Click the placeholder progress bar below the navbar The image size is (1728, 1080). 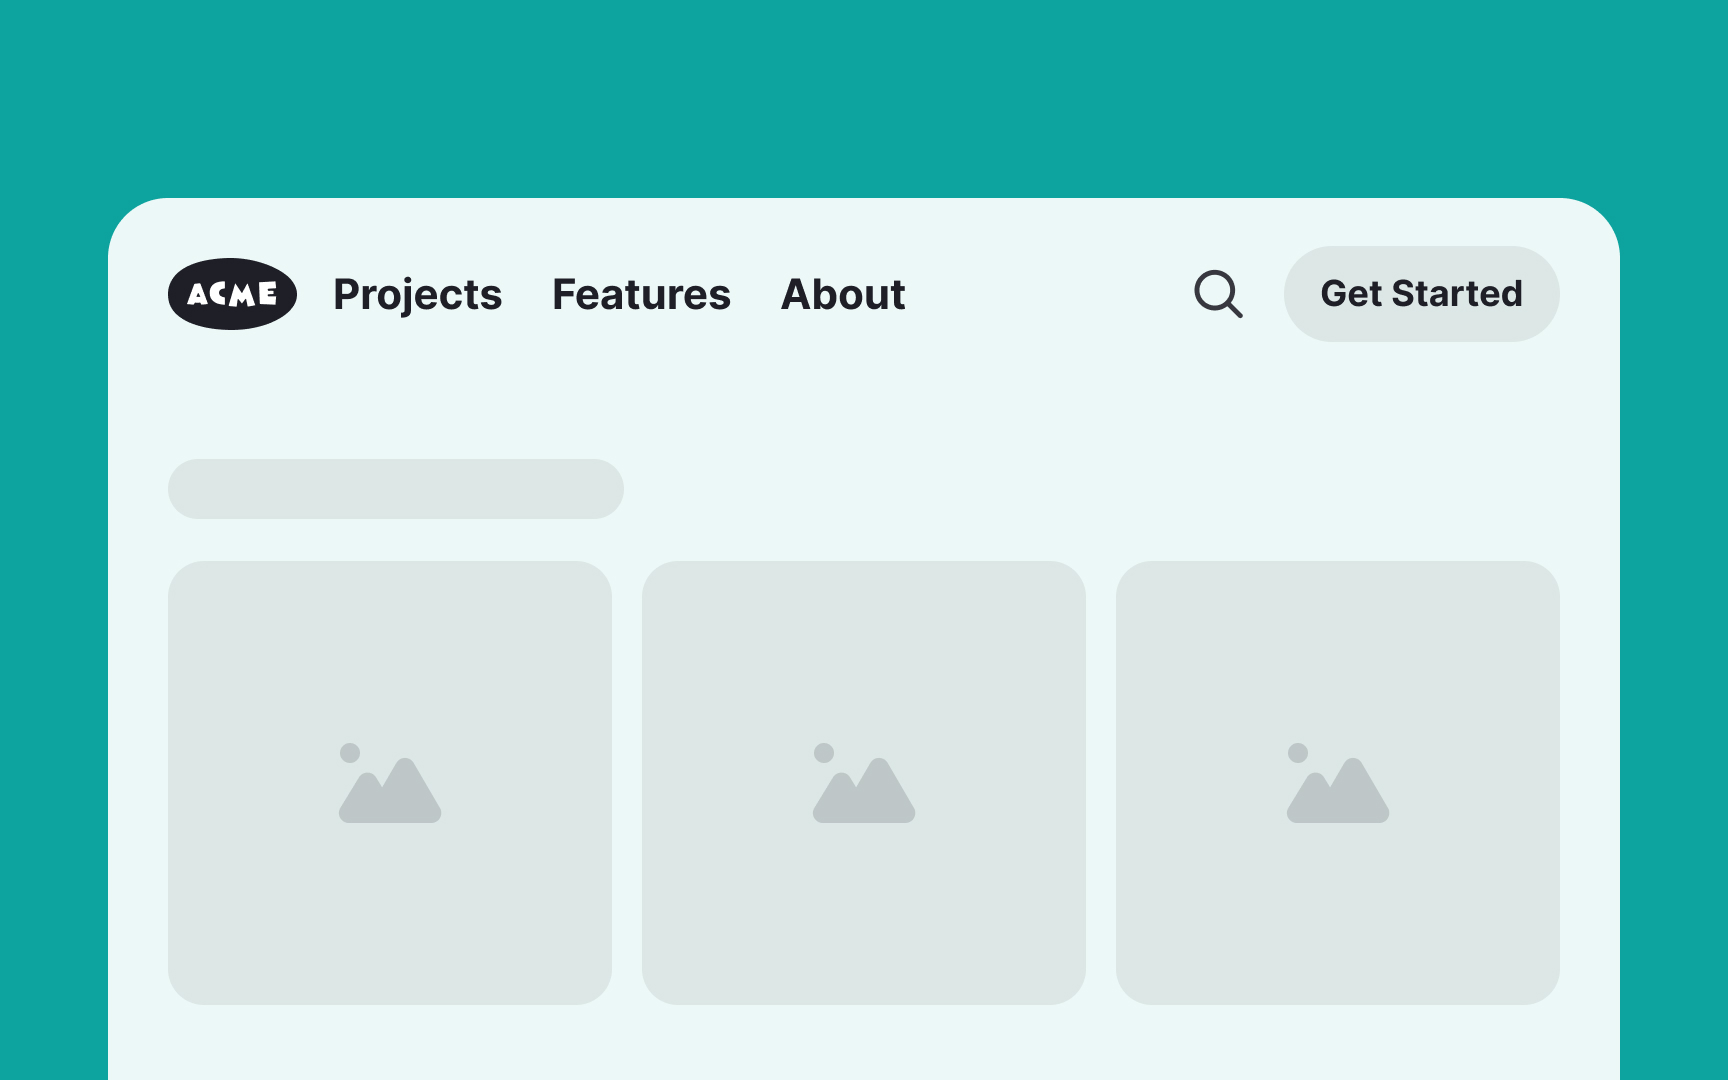click(x=396, y=489)
